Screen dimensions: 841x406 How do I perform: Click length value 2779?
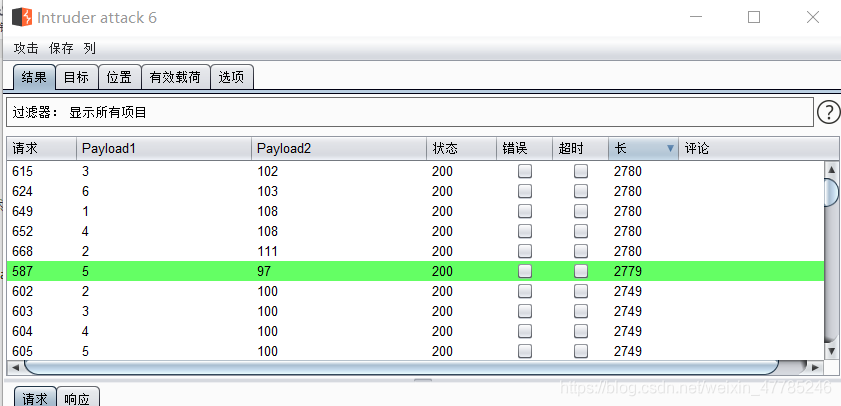628,271
